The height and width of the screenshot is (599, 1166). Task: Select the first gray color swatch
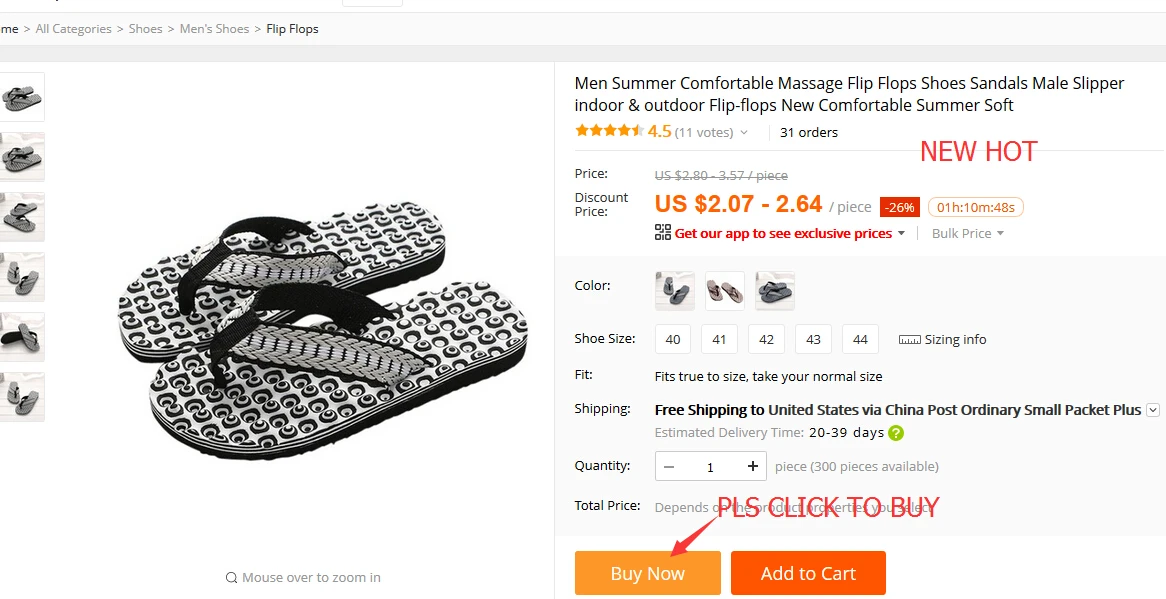click(x=675, y=291)
